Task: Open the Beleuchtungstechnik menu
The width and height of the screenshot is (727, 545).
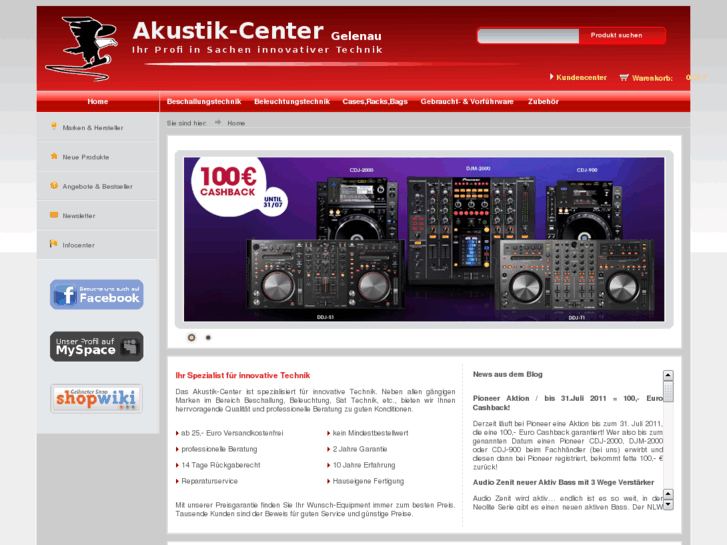Action: tap(292, 102)
